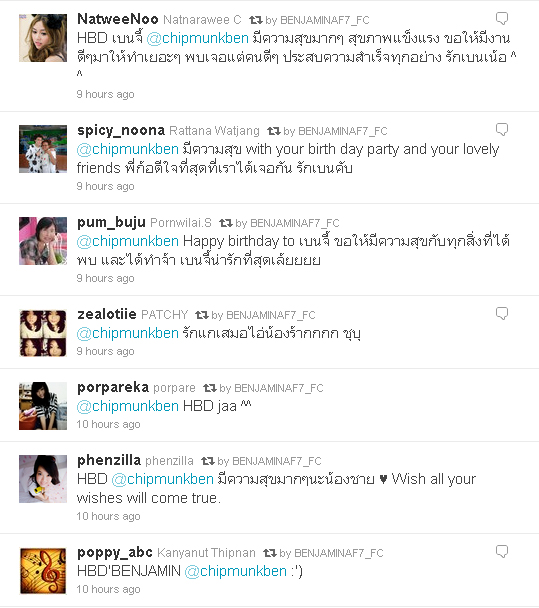The width and height of the screenshot is (539, 608).
Task: Click the retweet icon beside Pornwilai.S
Action: tap(226, 223)
